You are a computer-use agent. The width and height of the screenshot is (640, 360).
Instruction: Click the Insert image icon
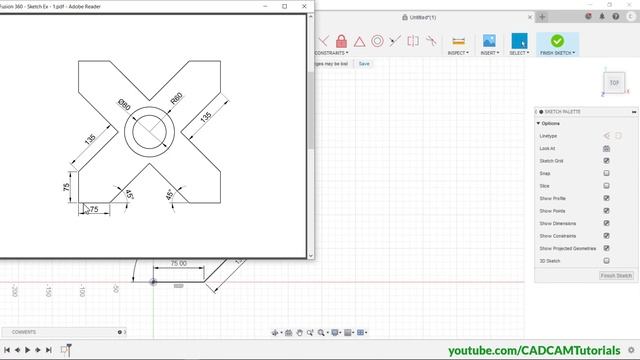(x=489, y=41)
